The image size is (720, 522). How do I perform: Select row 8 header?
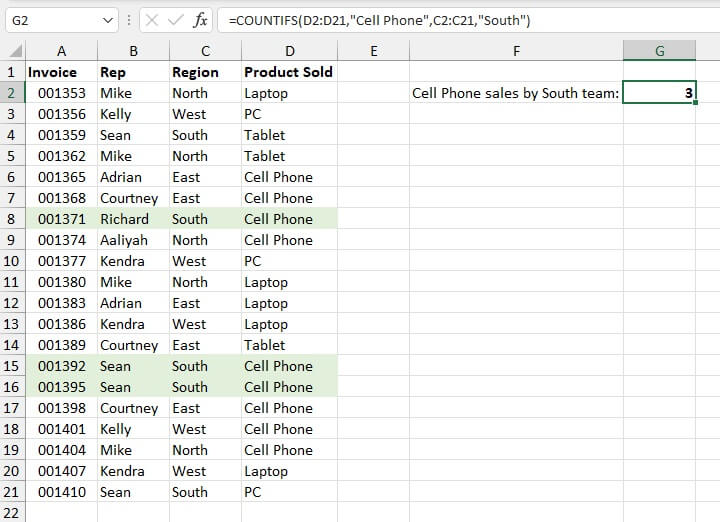point(11,219)
